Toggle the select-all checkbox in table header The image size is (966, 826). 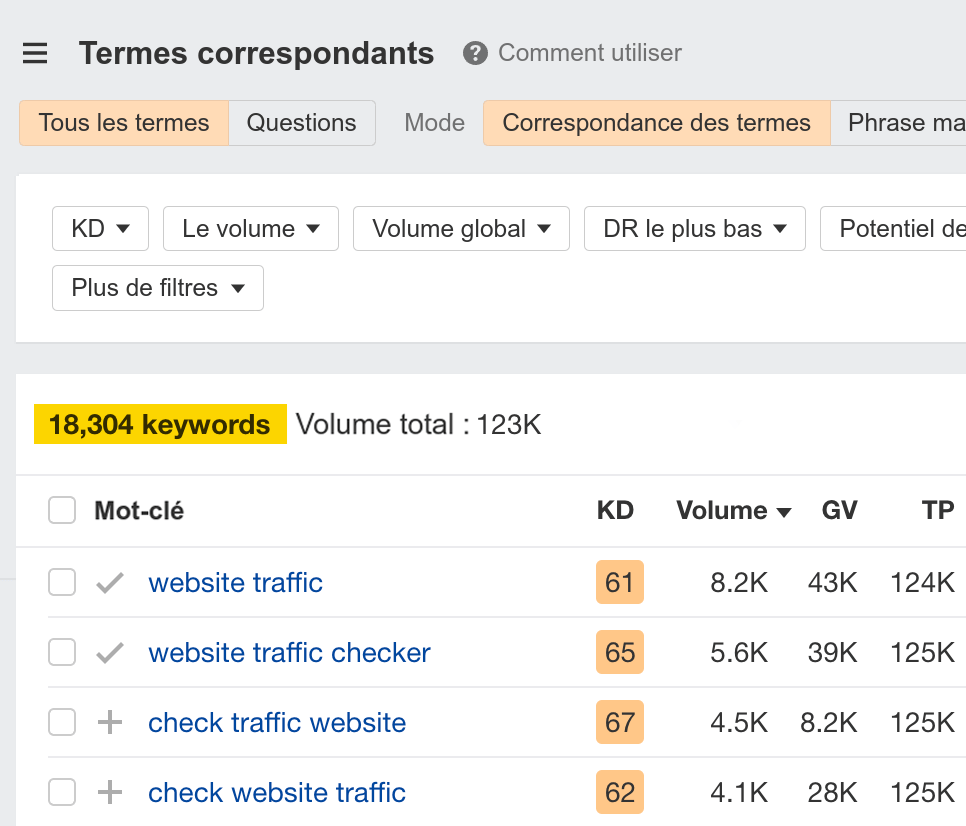click(62, 510)
